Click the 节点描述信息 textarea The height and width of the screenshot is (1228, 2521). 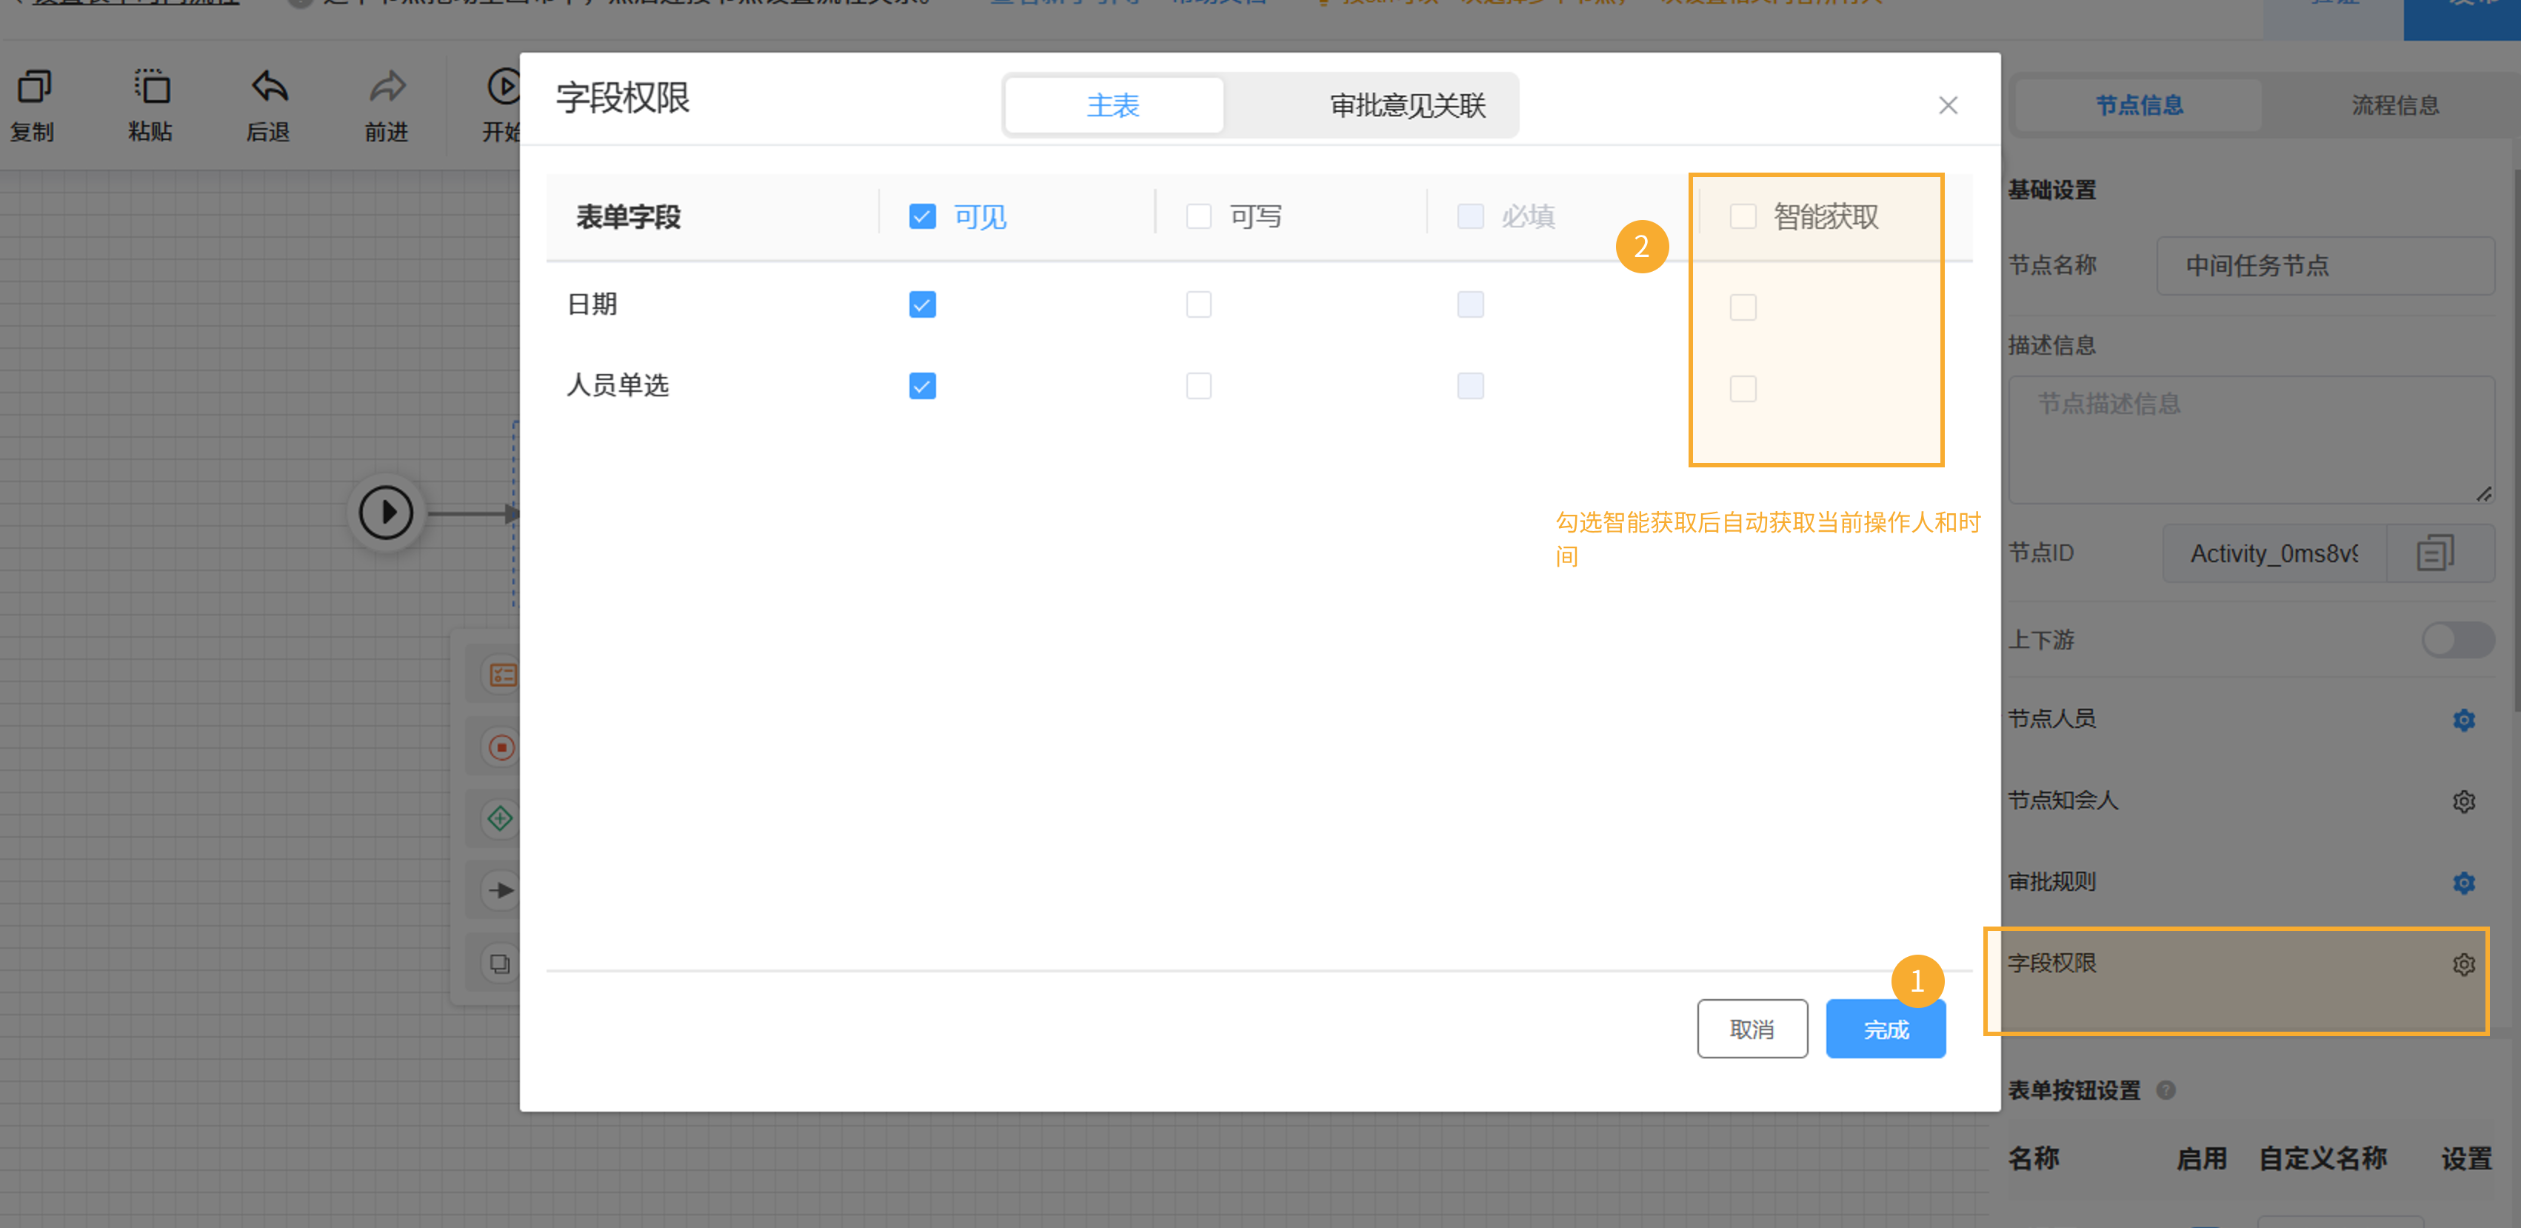(2251, 440)
